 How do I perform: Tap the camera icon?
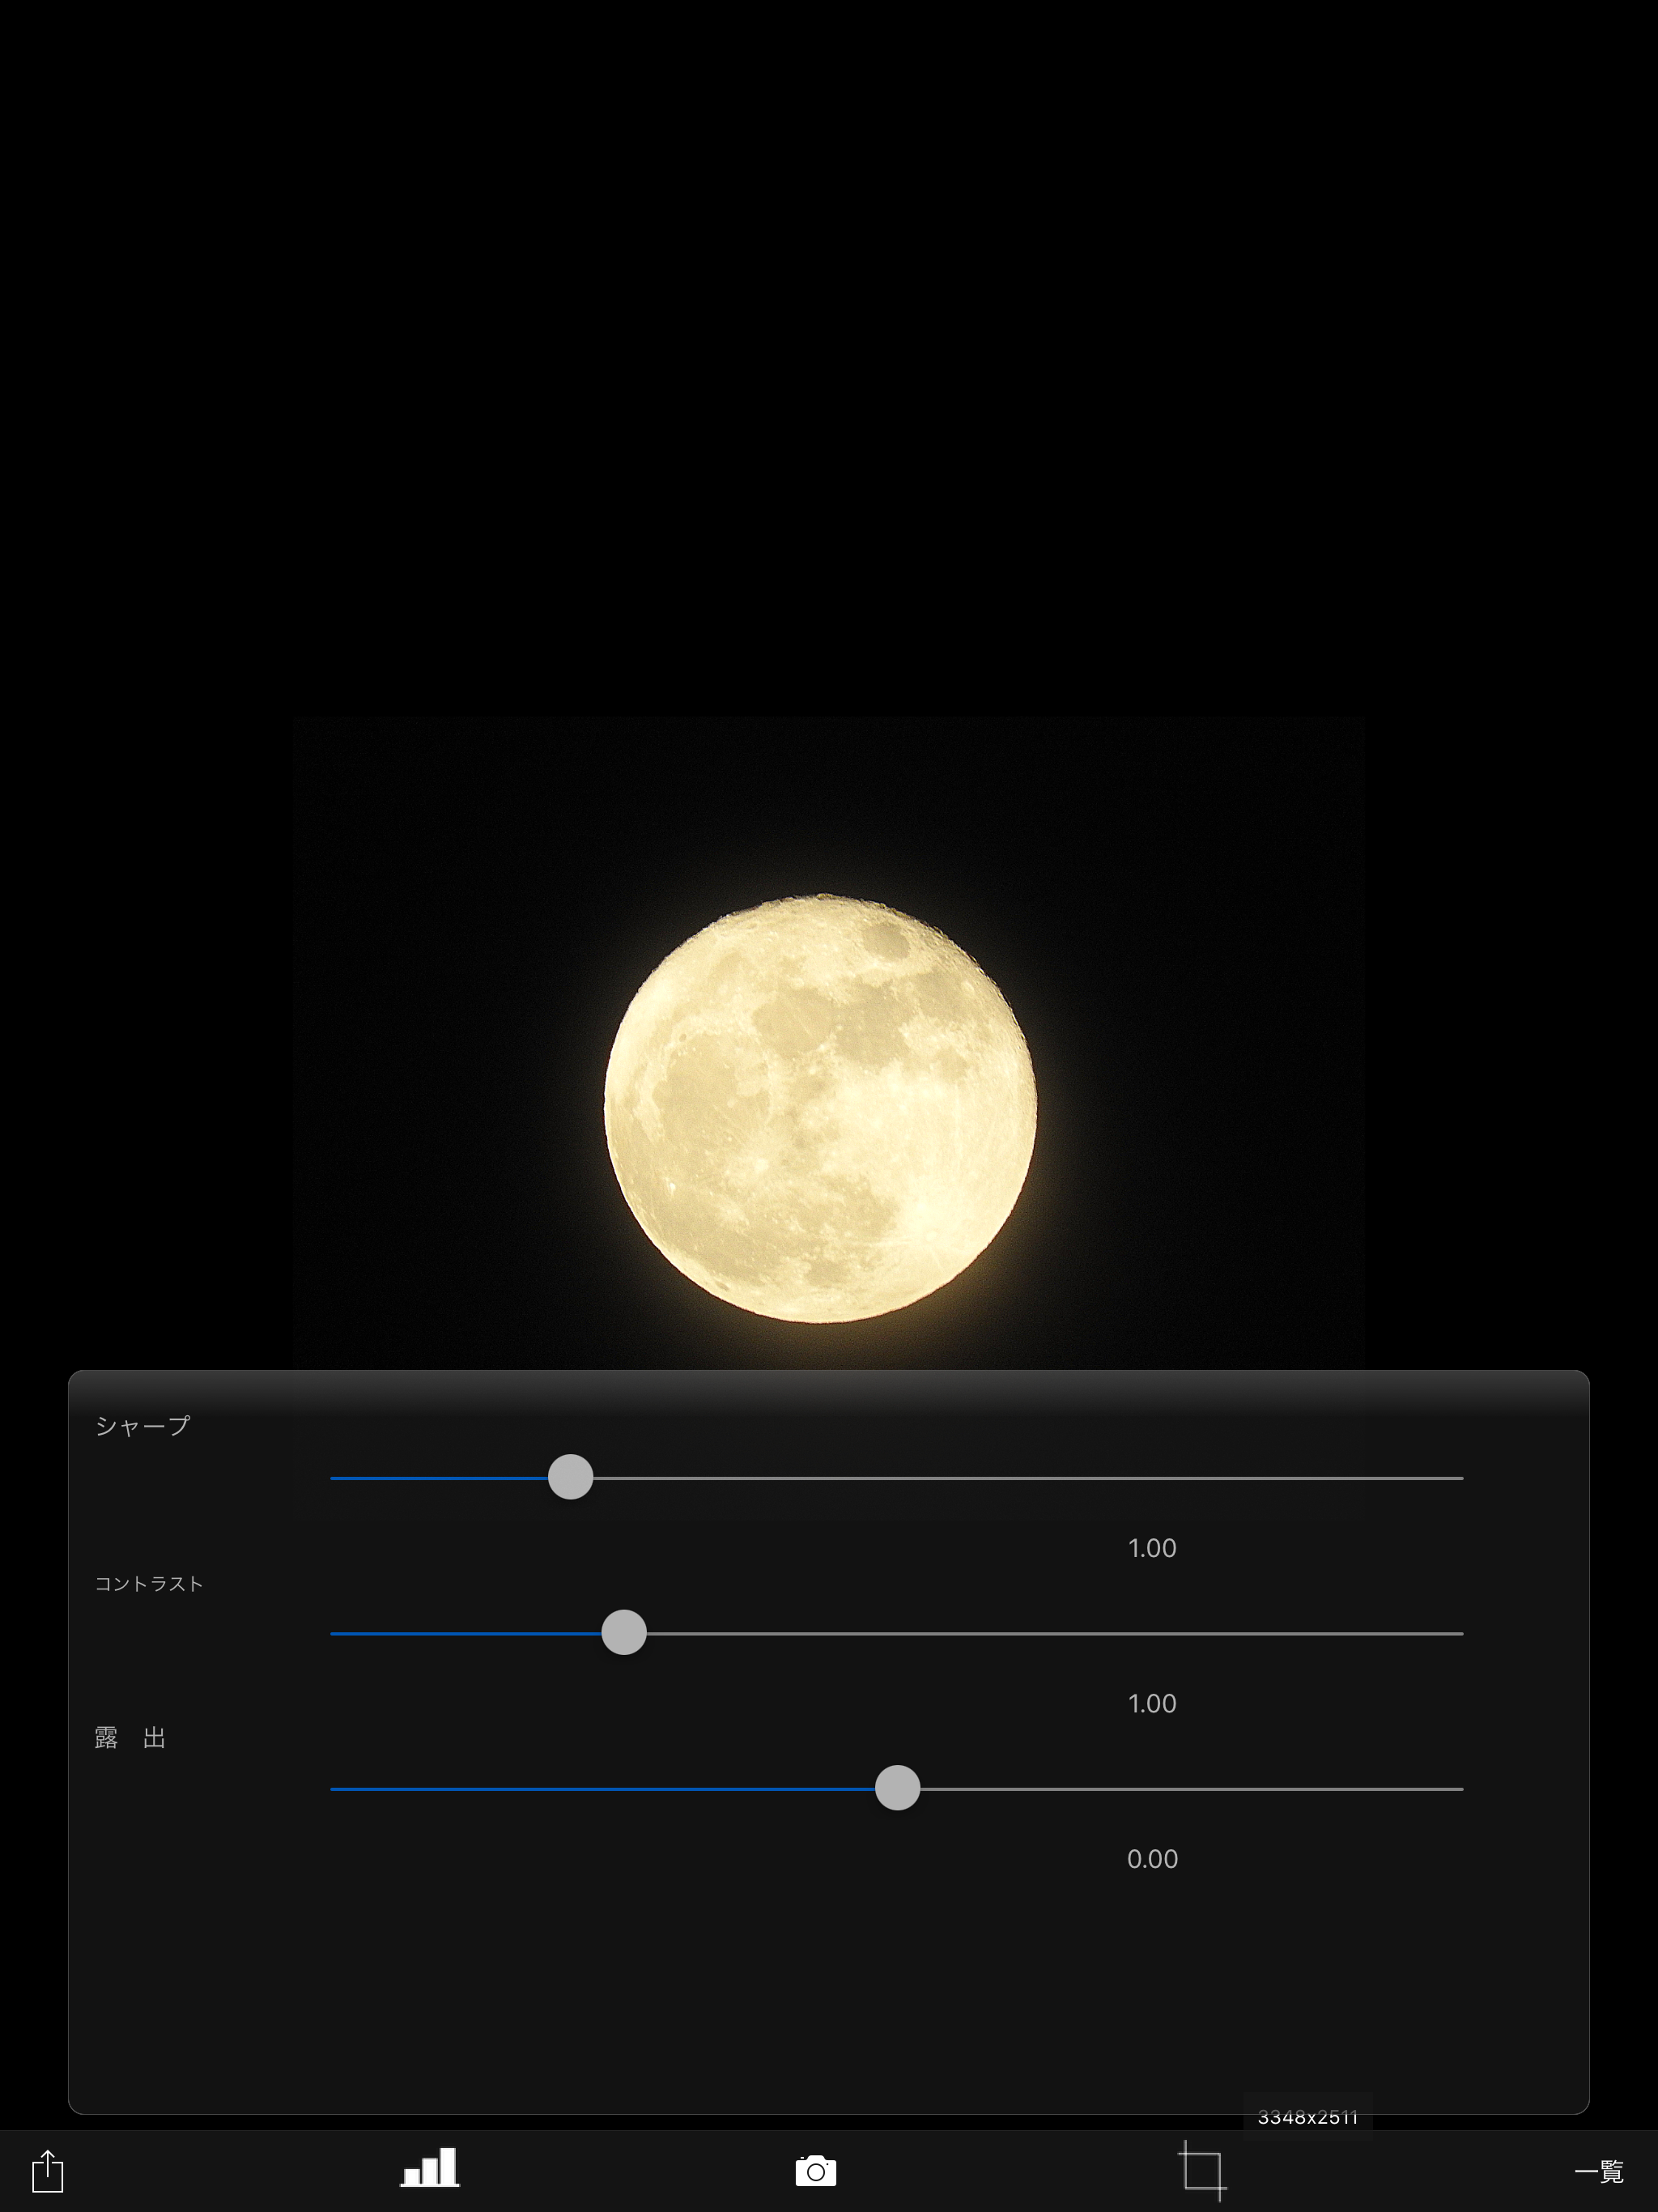coord(815,2171)
